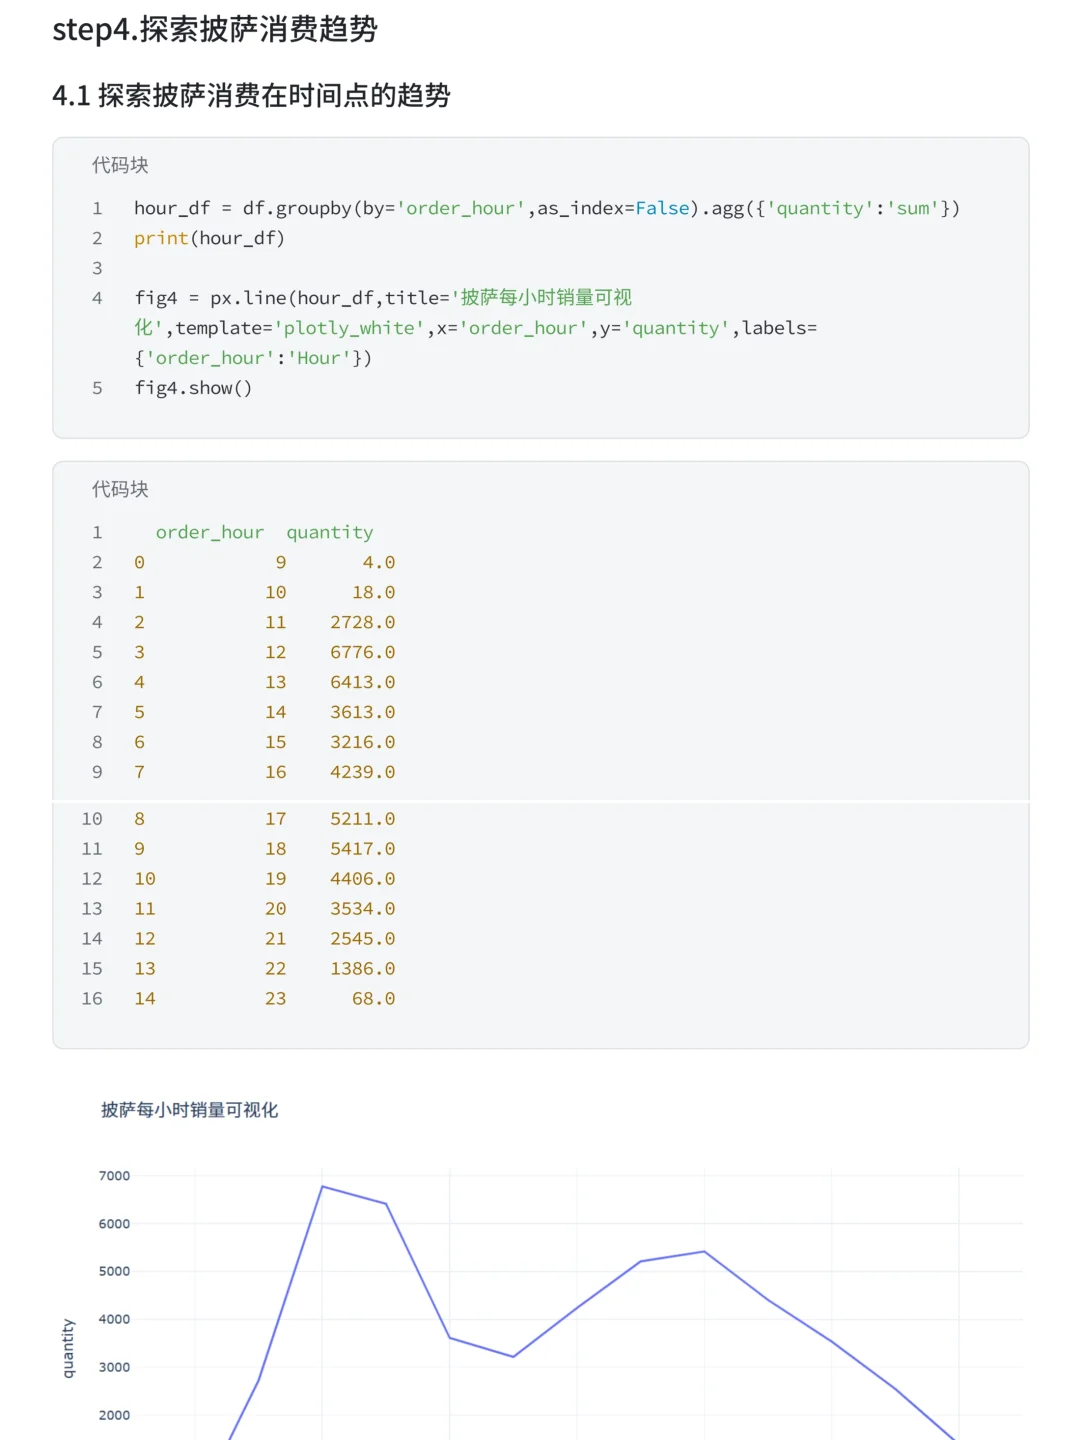Click the first 代码块 label
Screen dimensions: 1080x1440
120,165
